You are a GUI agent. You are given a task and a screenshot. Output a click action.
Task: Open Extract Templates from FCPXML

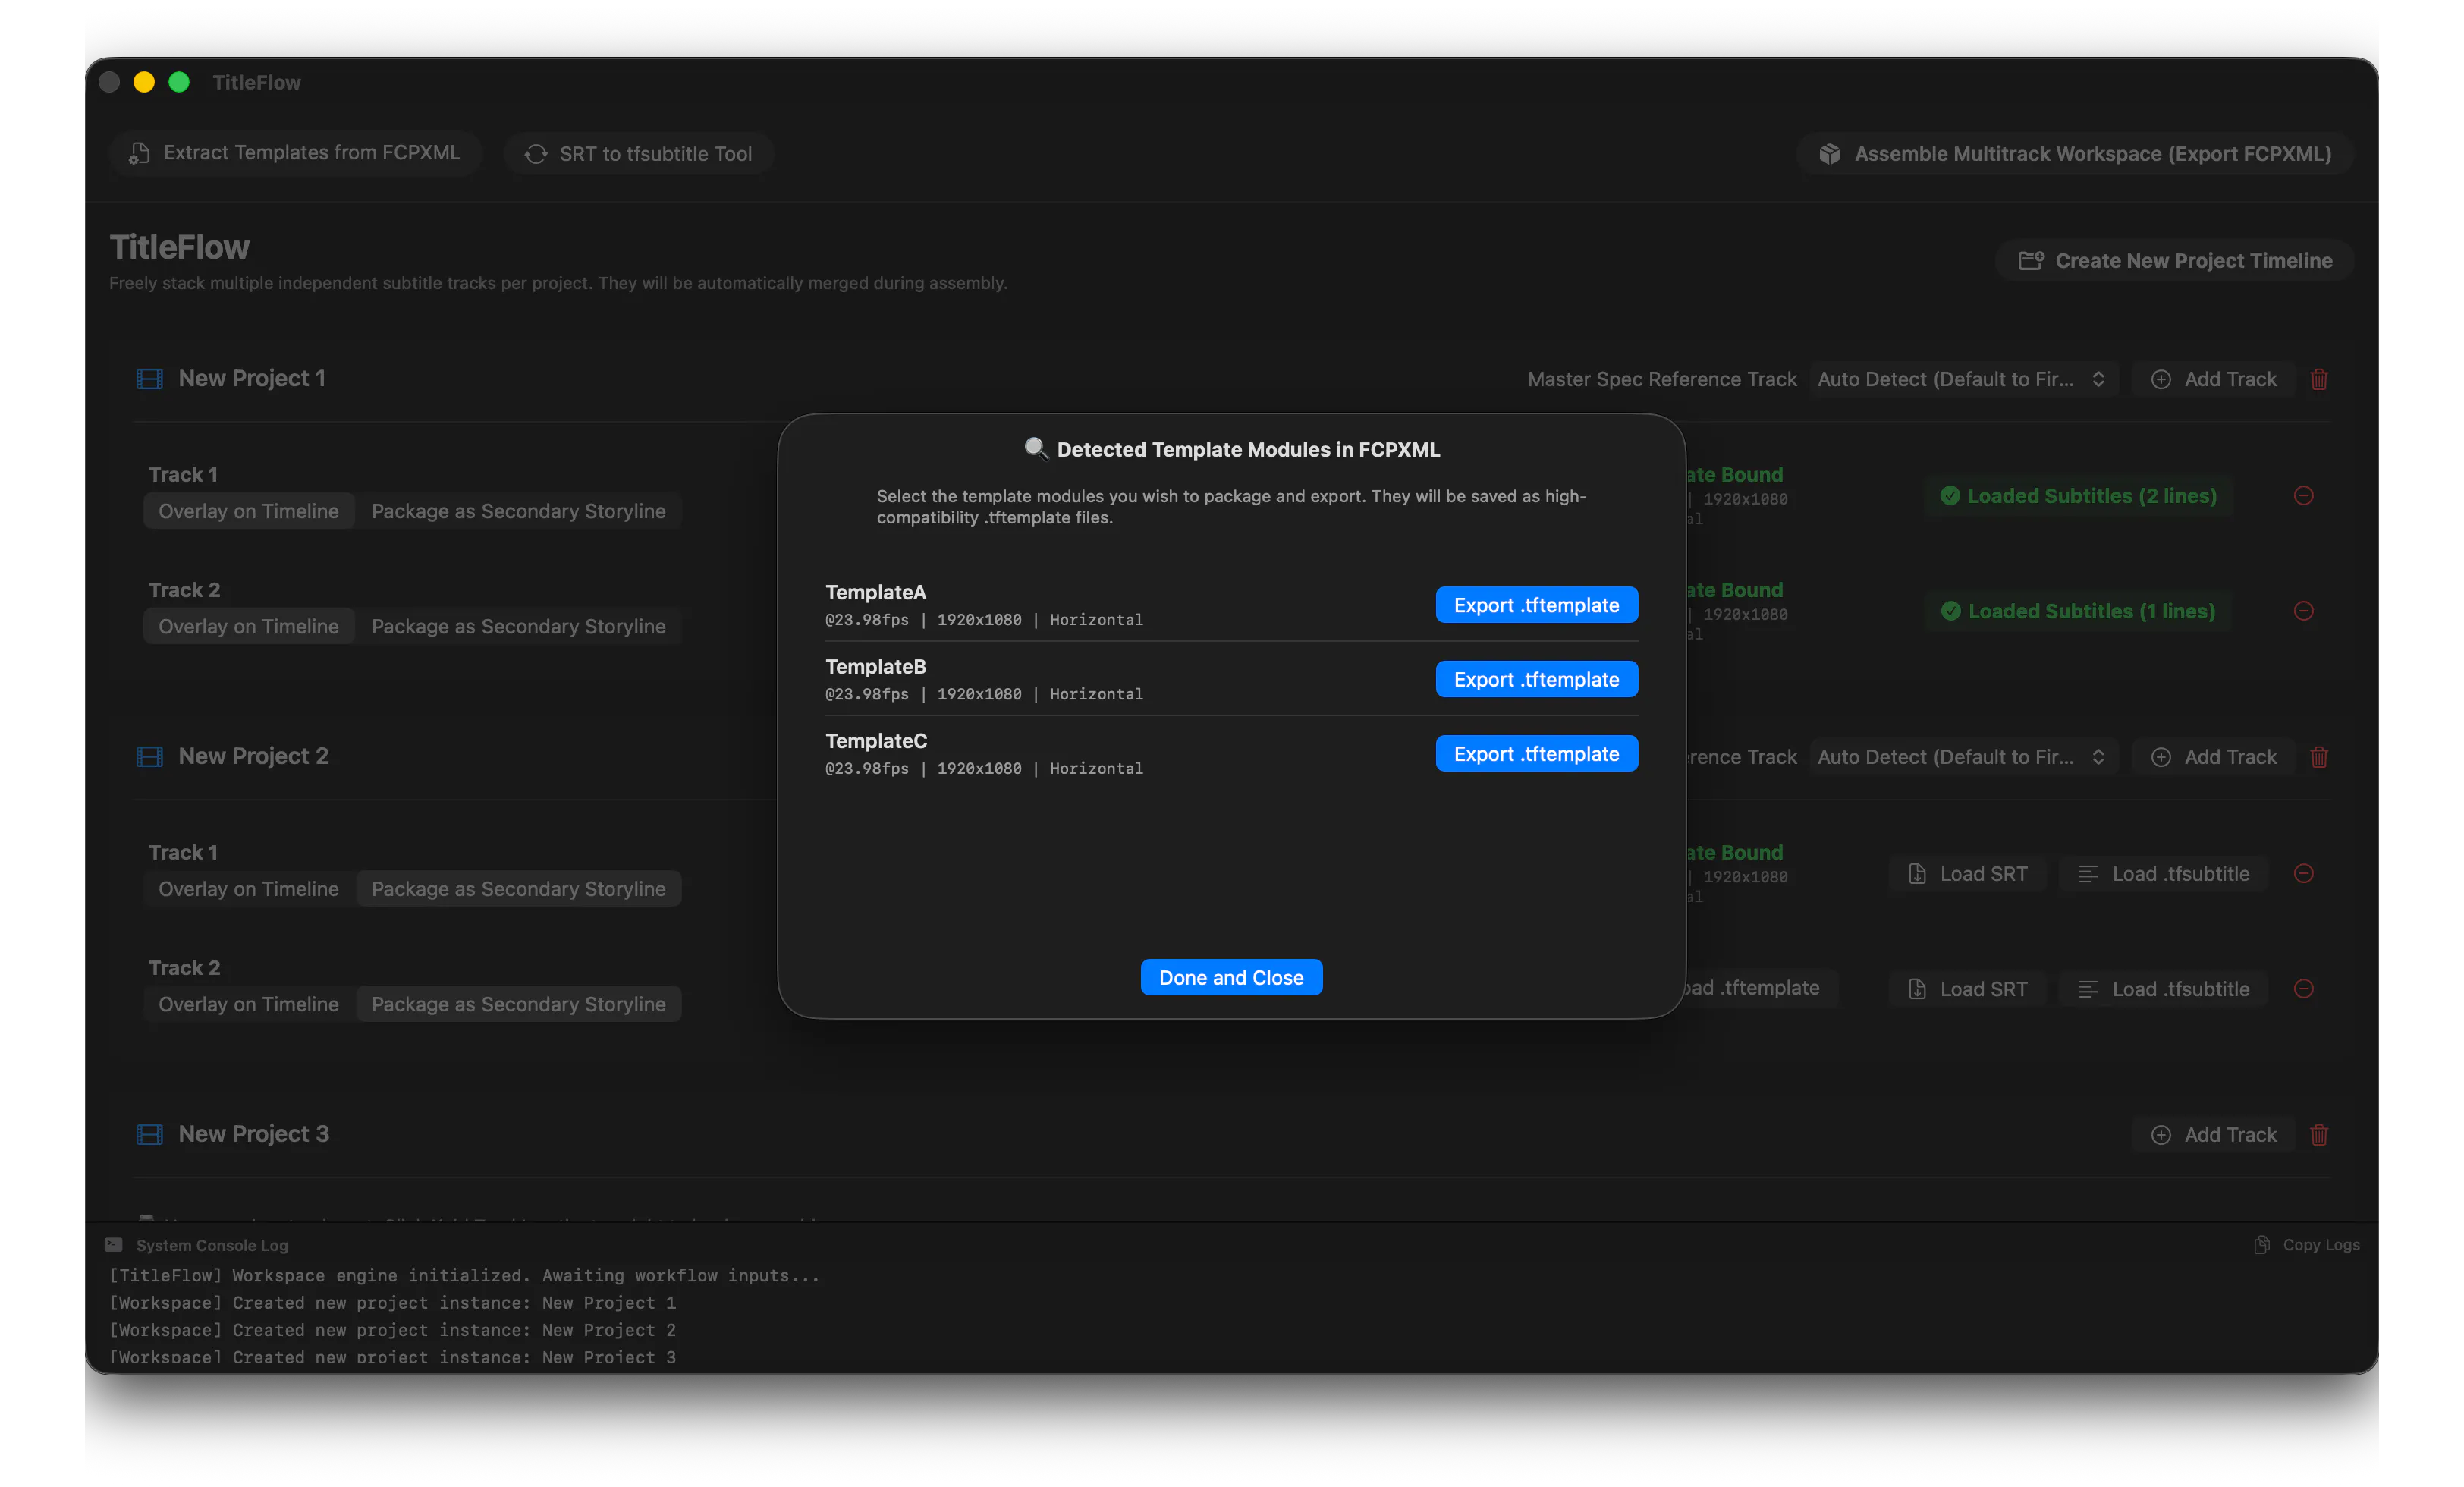[295, 153]
